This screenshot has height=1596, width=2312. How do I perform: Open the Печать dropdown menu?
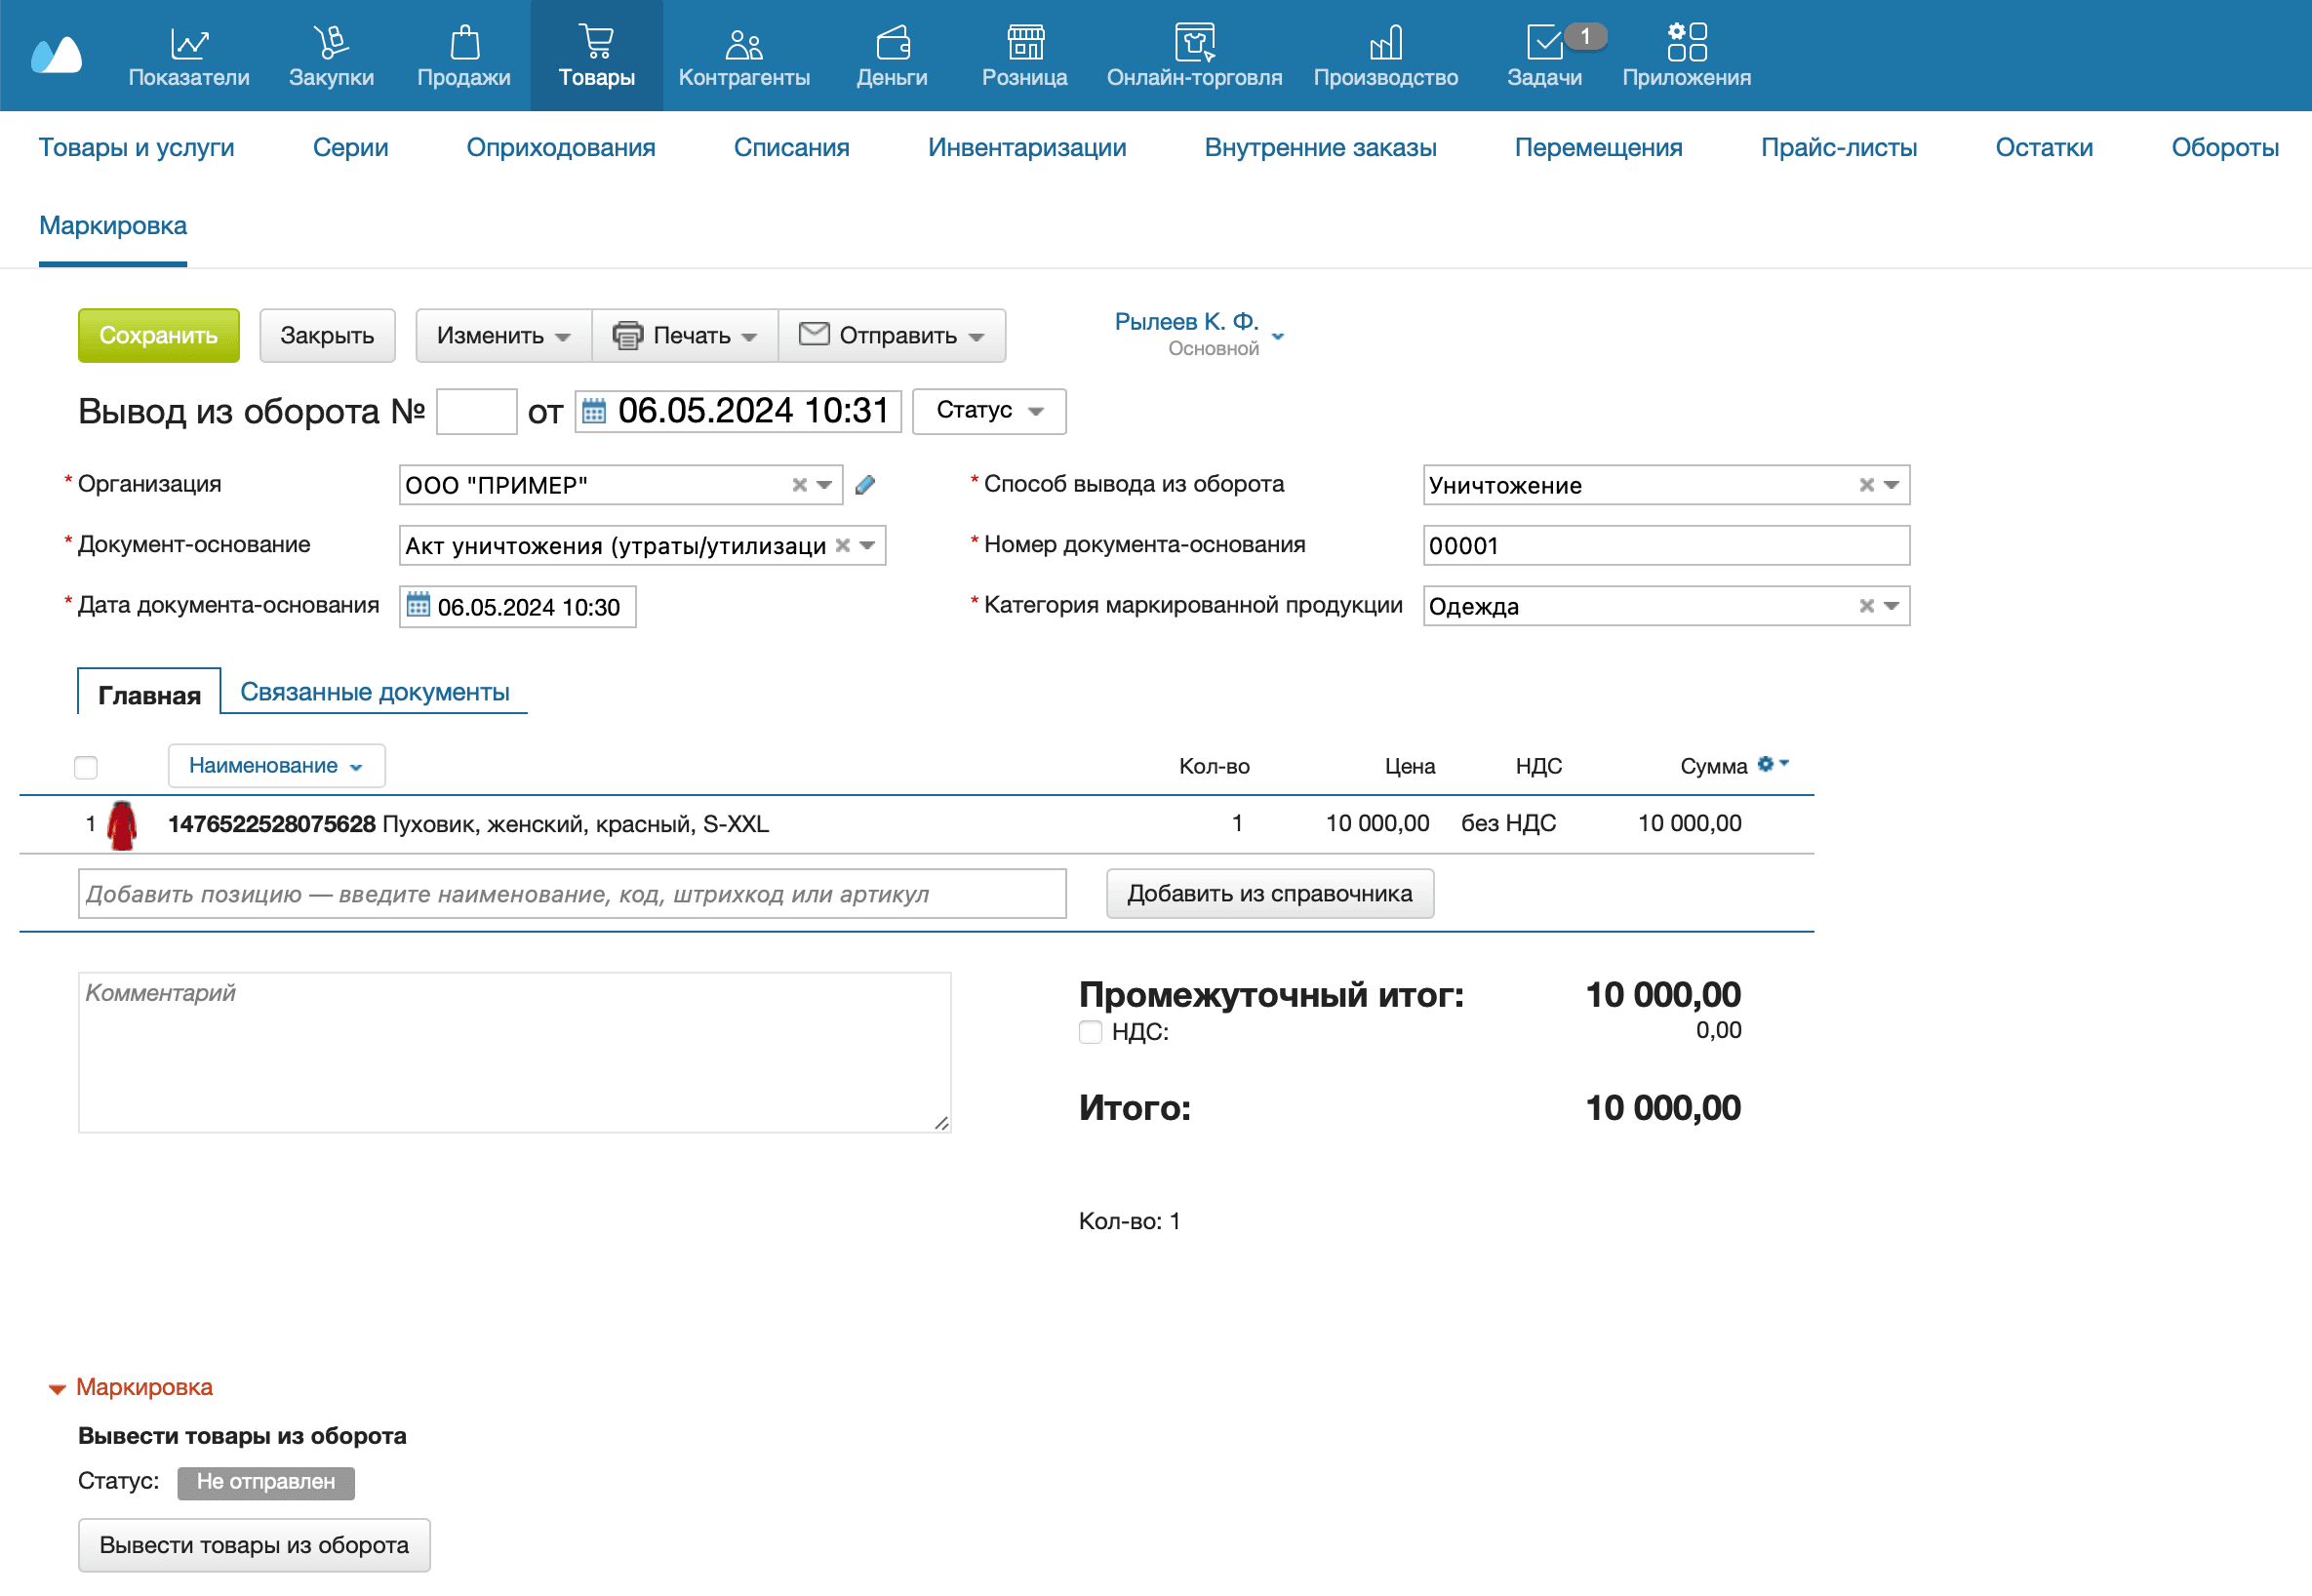pos(685,336)
